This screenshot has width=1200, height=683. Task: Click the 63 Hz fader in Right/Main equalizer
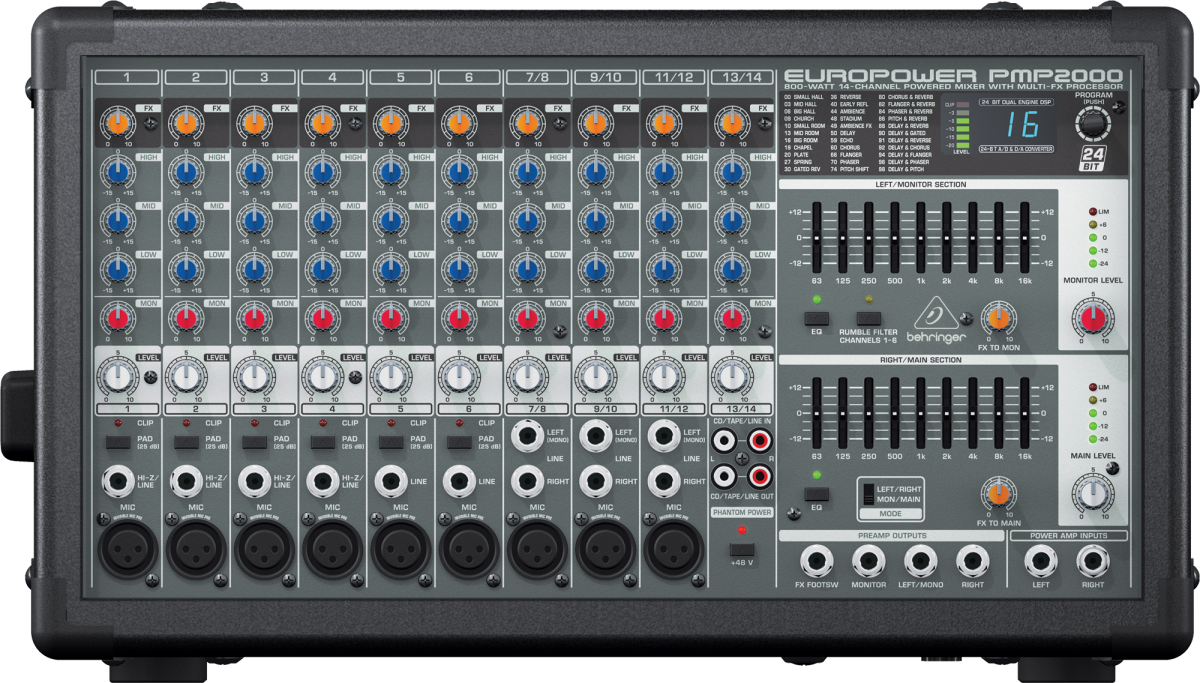tap(818, 412)
